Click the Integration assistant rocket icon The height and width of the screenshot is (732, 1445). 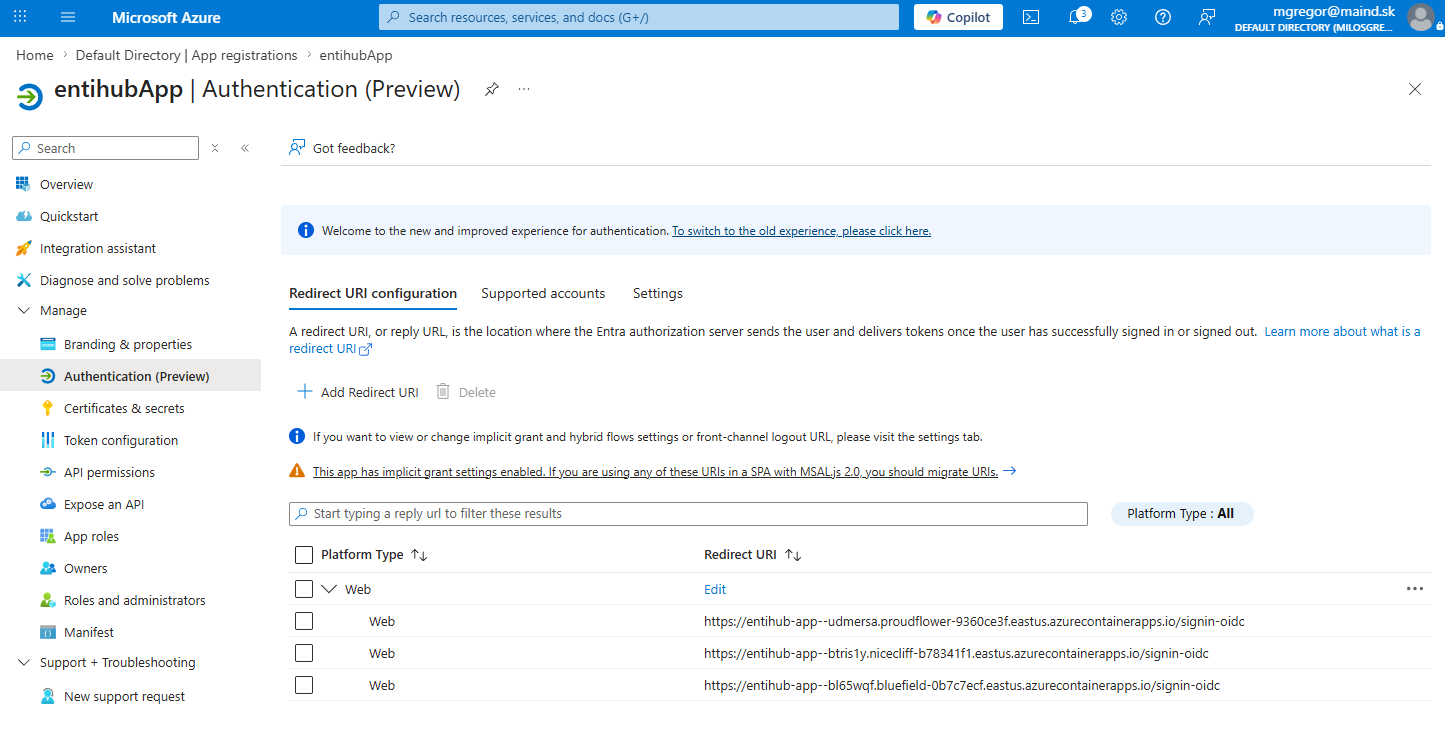pos(23,248)
